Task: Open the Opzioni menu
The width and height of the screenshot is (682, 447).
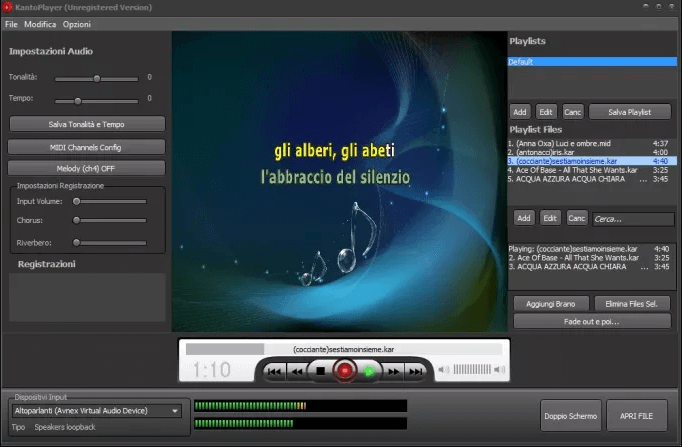Action: click(77, 23)
